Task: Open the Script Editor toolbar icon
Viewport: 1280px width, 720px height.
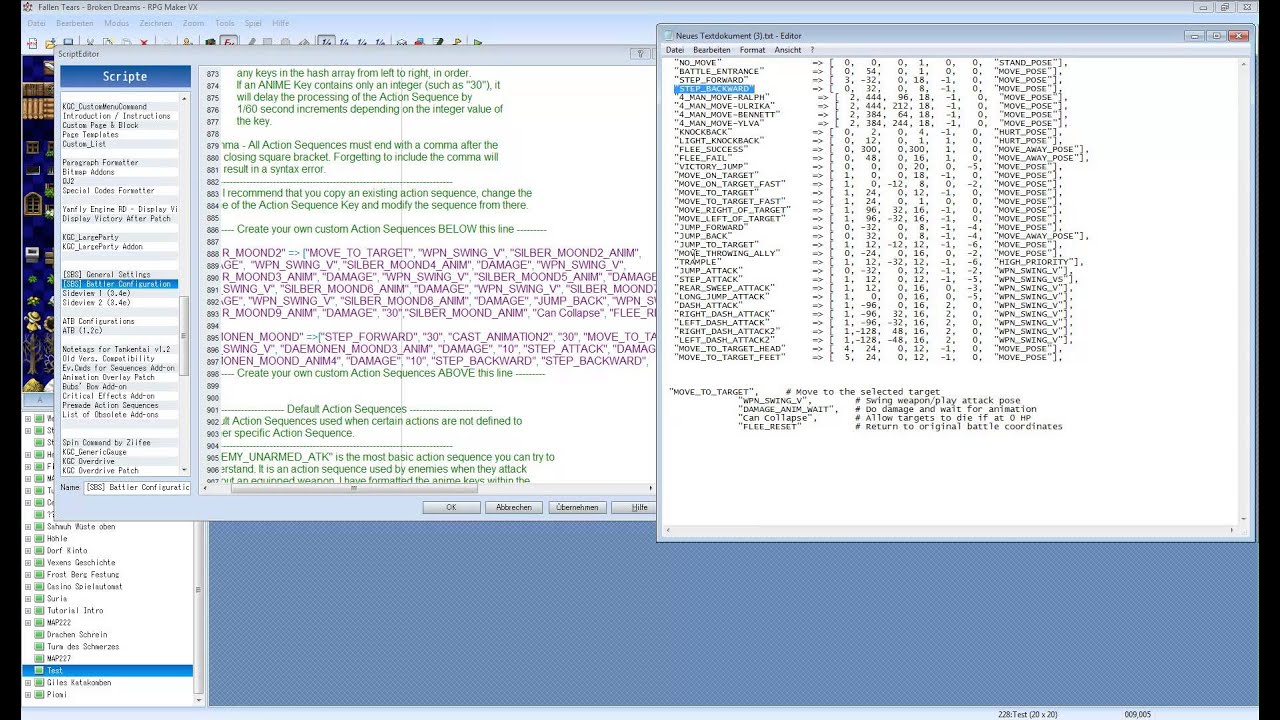Action: pyautogui.click(x=438, y=43)
